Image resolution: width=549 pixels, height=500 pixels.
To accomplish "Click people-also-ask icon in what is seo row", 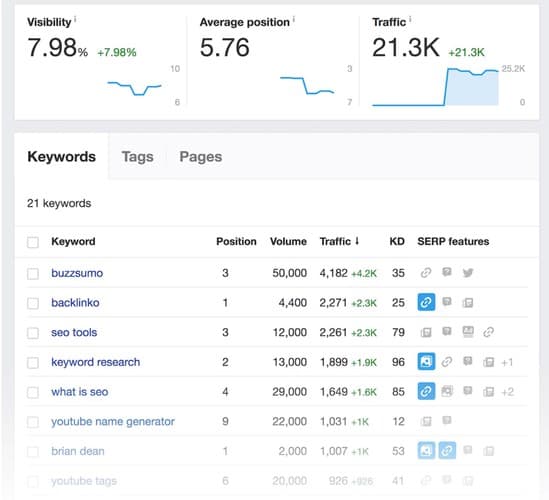I will click(x=468, y=391).
